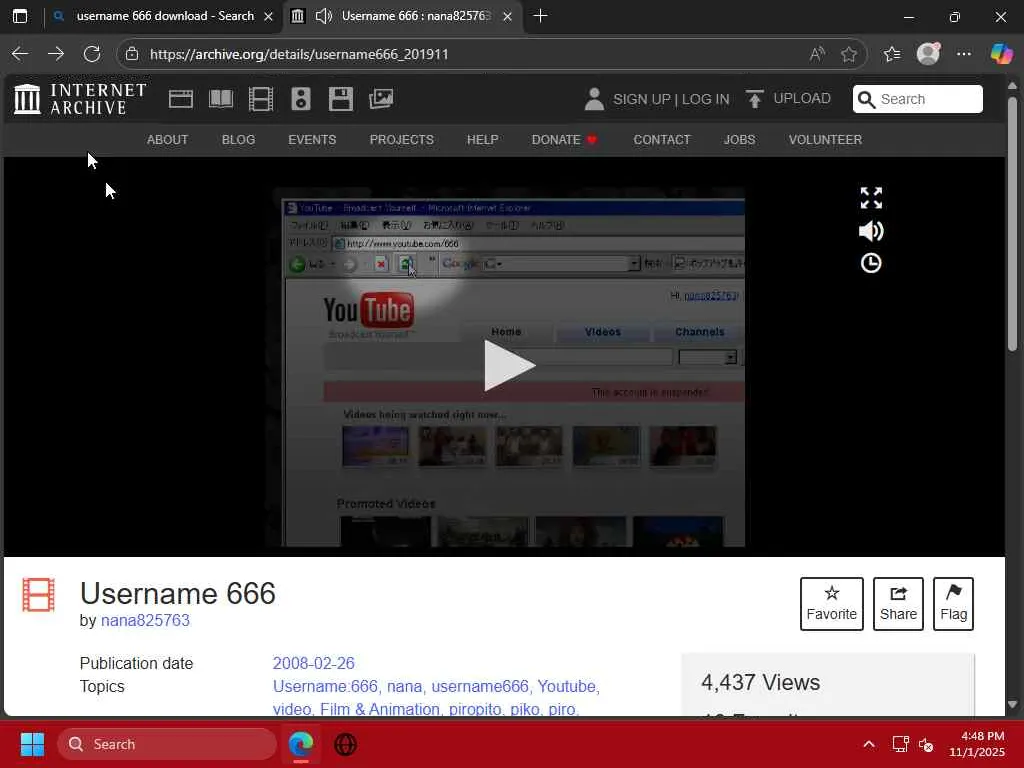Open browser Favorites list icon
Viewport: 1024px width, 768px height.
(892, 54)
